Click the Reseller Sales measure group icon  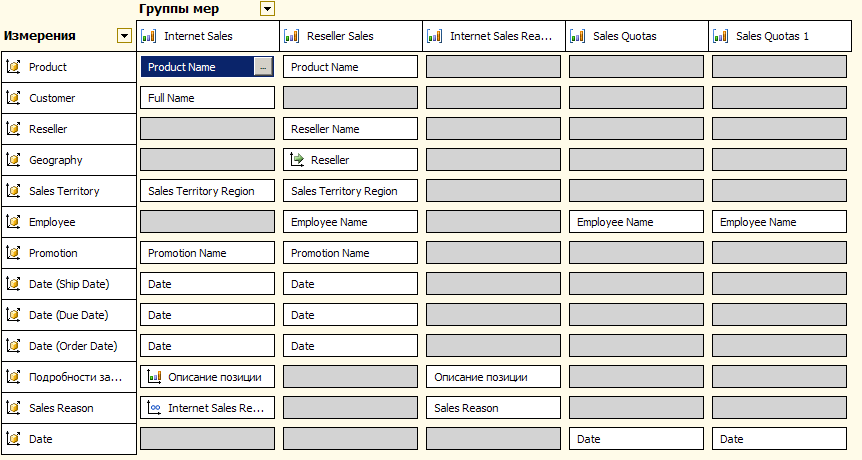292,36
